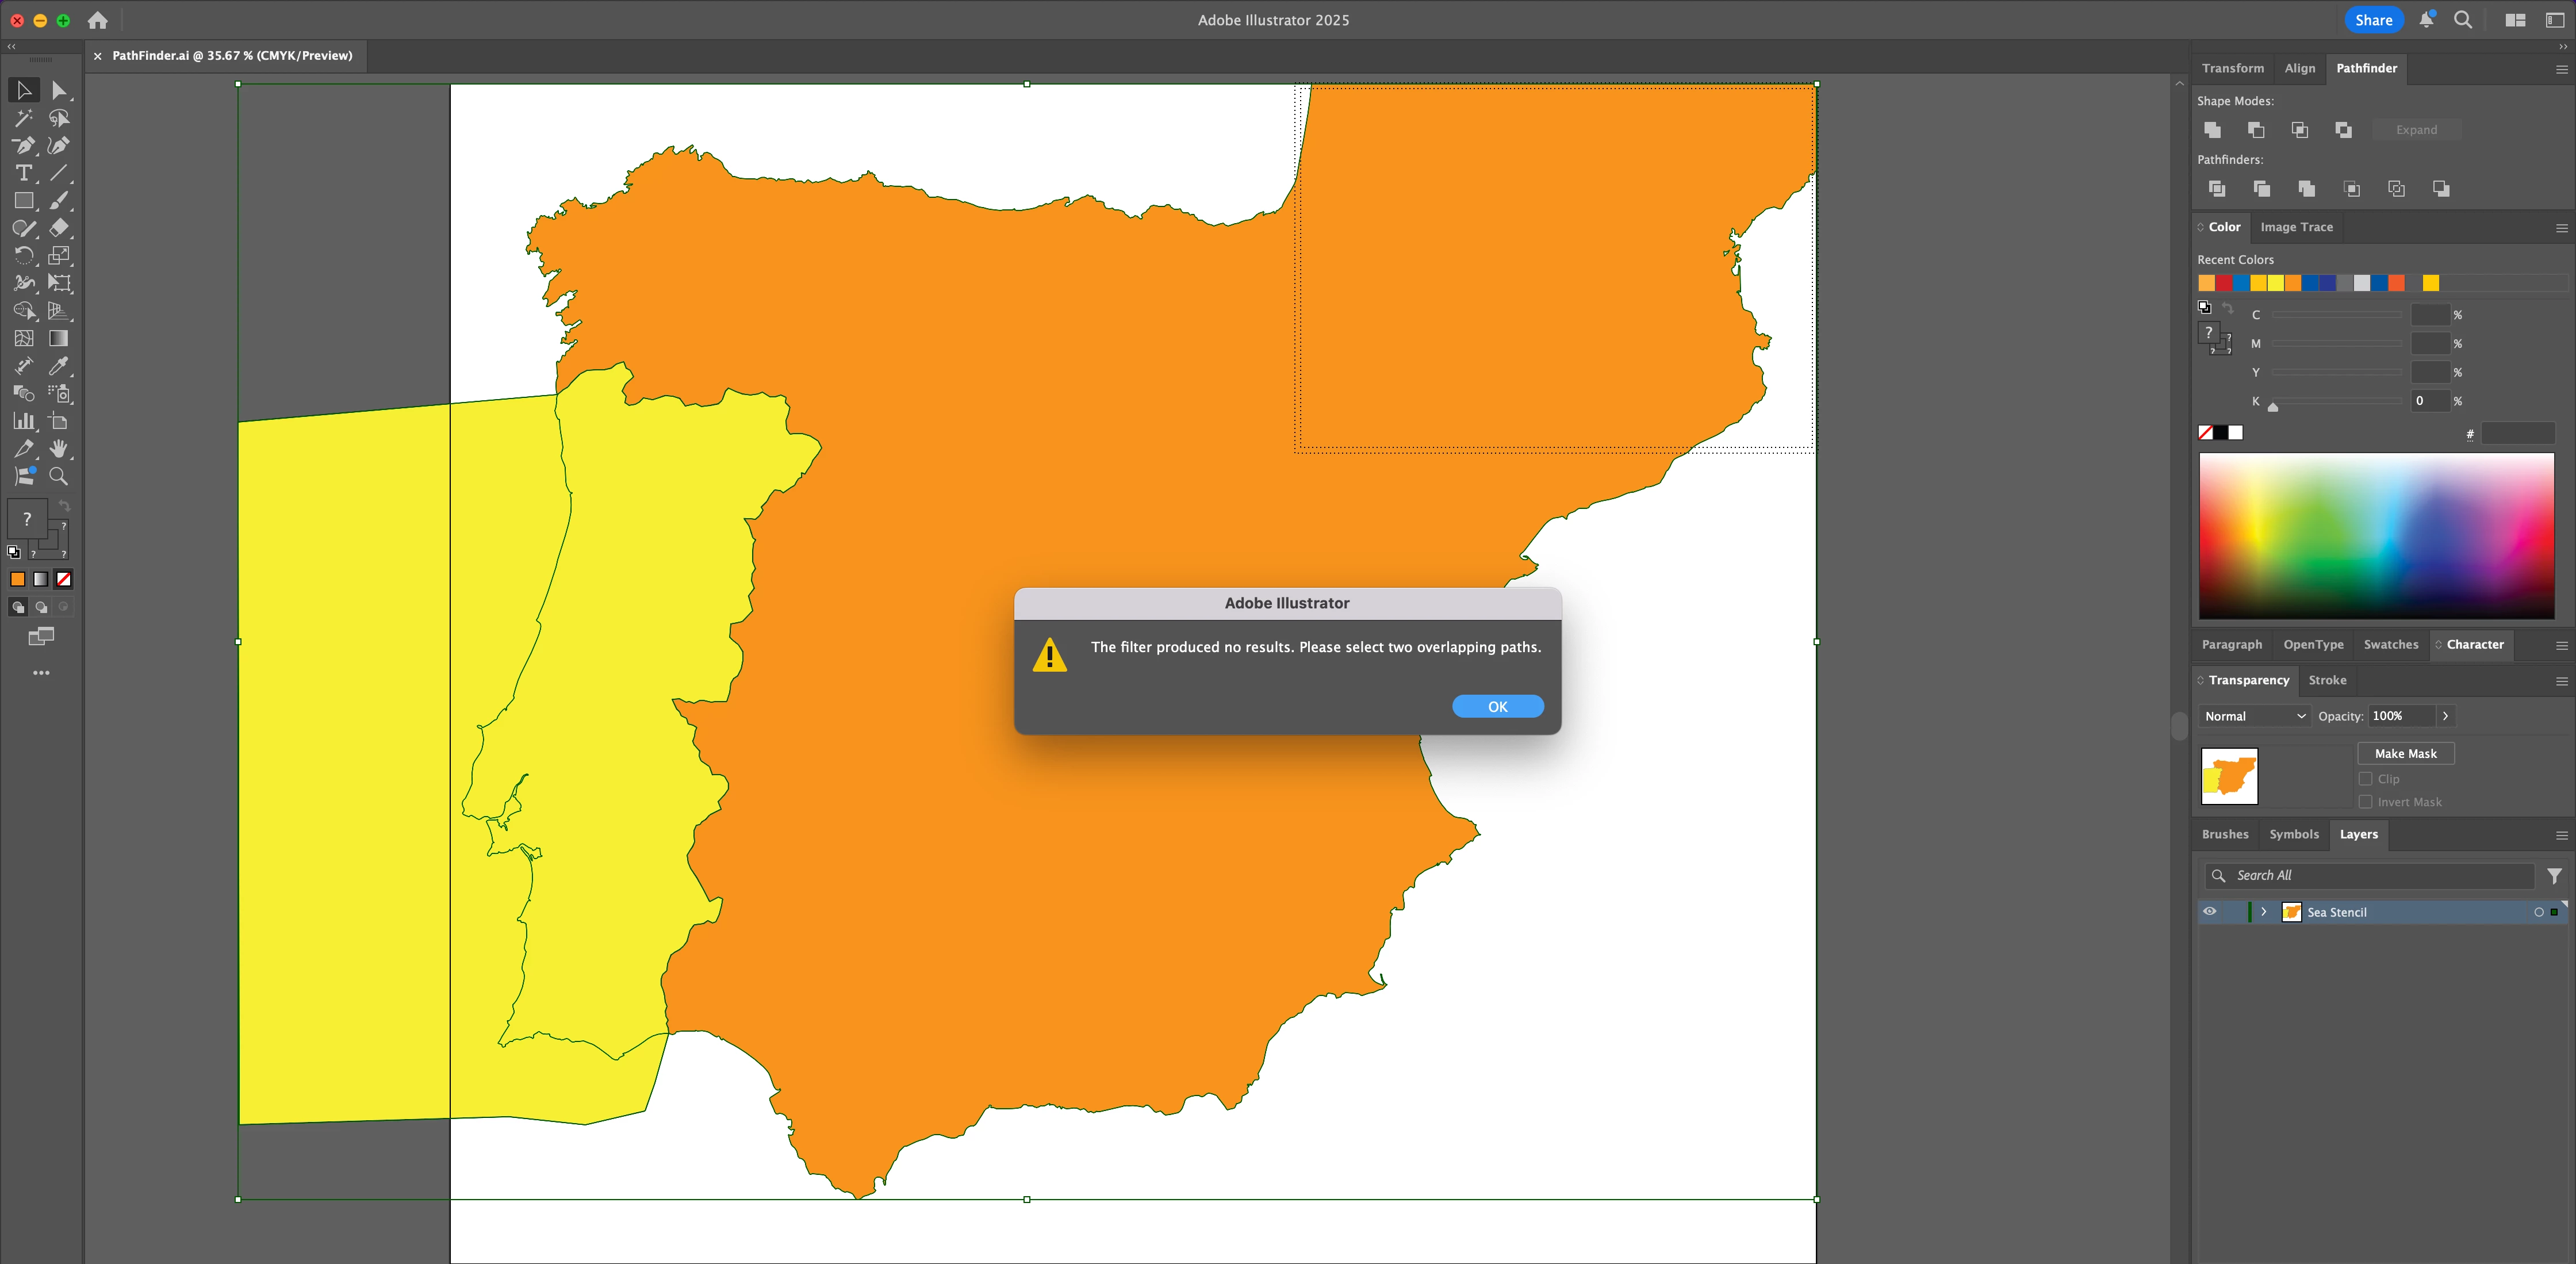Select the Pen tool

coord(24,146)
